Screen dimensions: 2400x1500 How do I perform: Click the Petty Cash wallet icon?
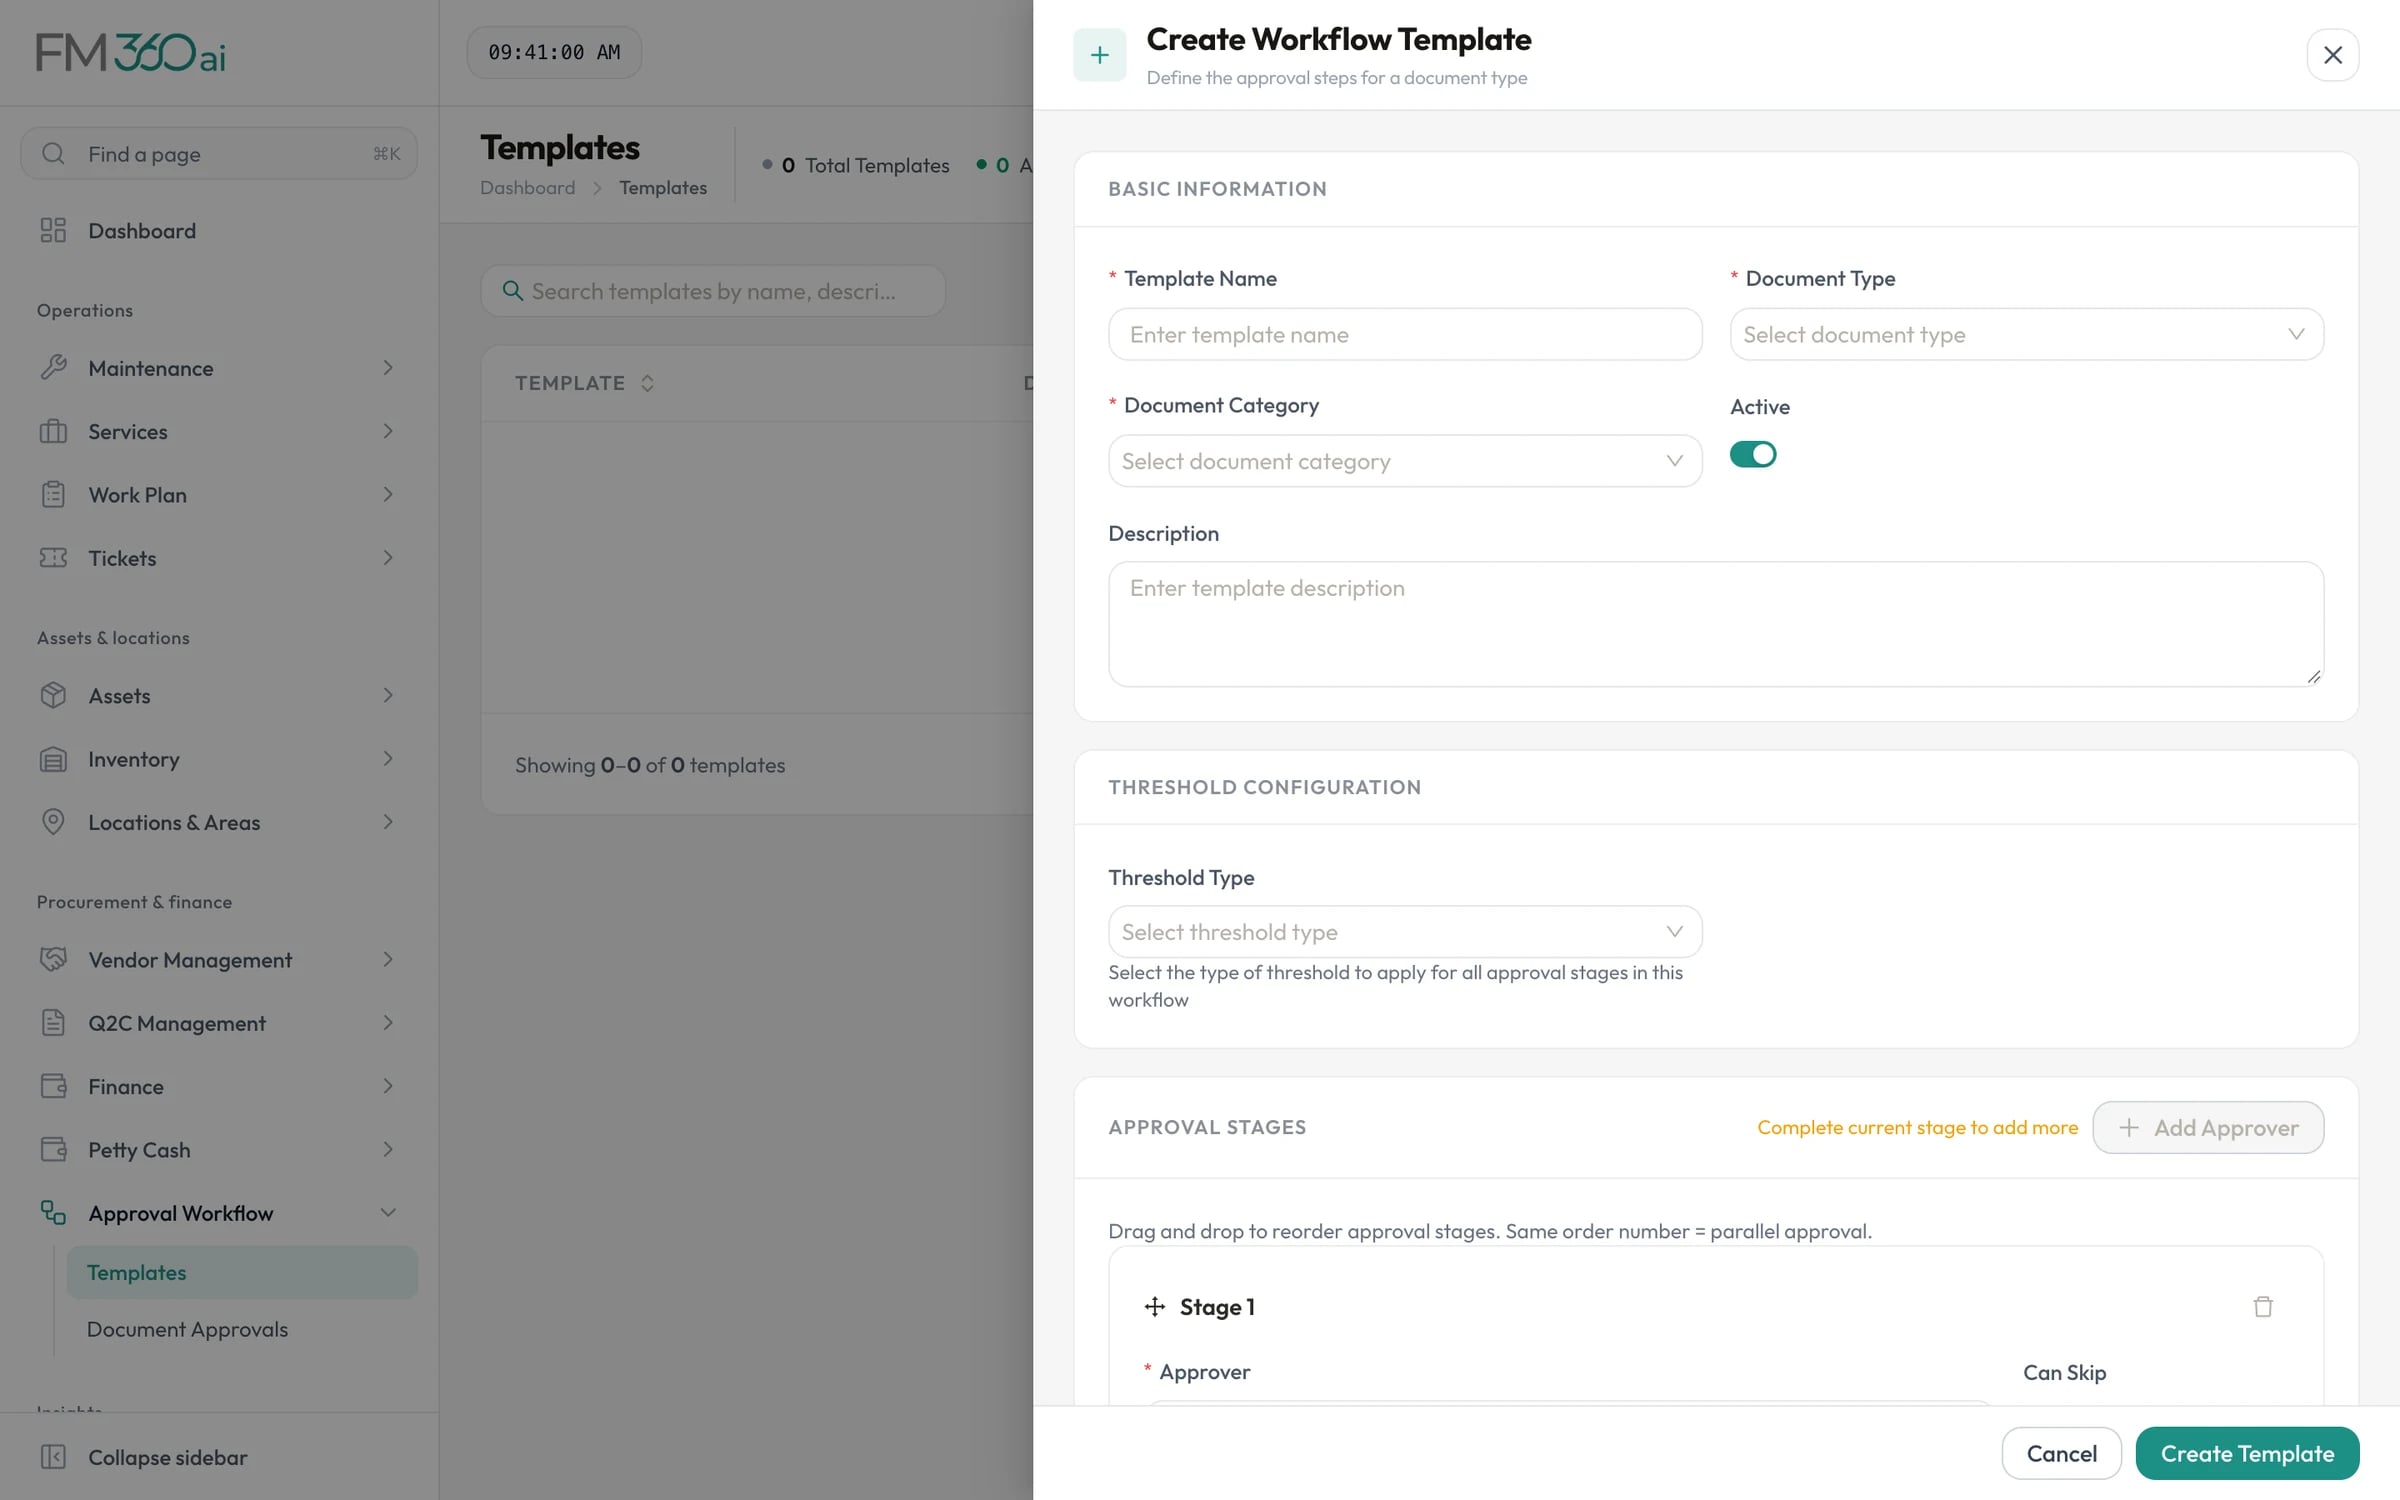[53, 1149]
